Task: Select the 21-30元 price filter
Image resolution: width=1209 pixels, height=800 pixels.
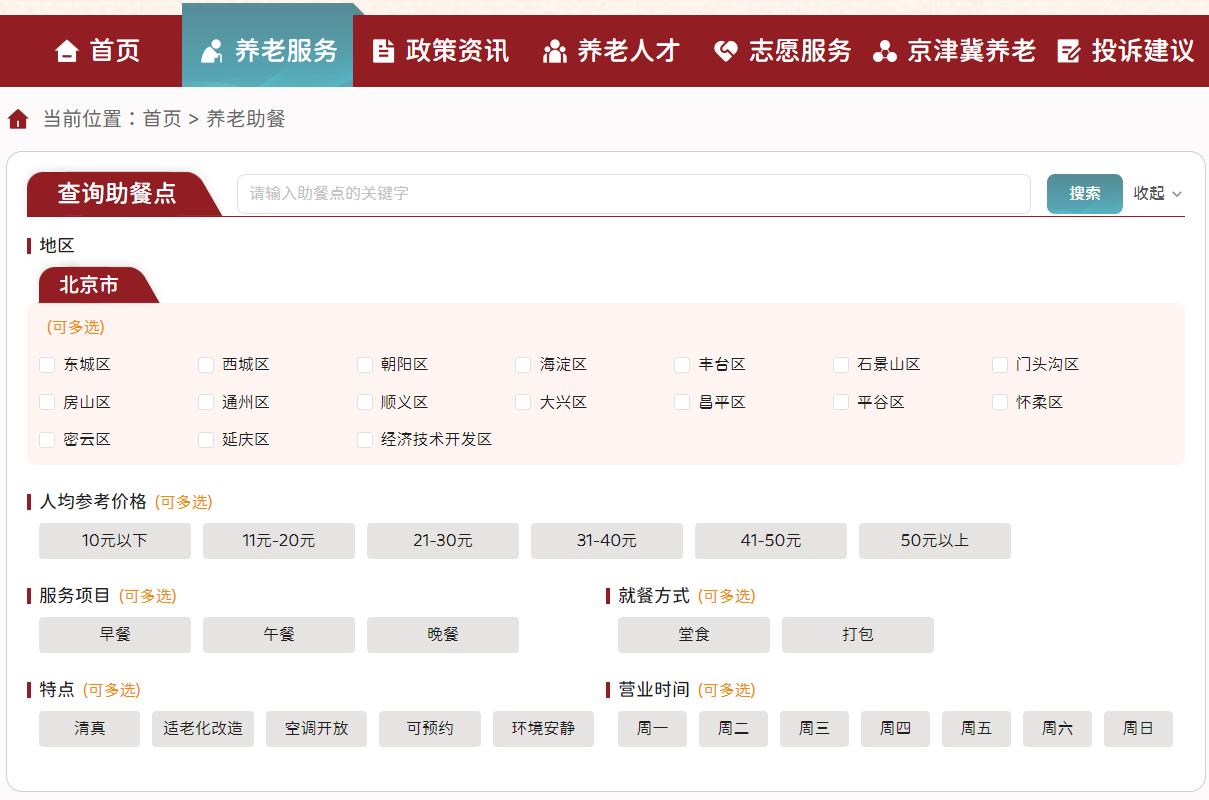Action: [x=442, y=540]
